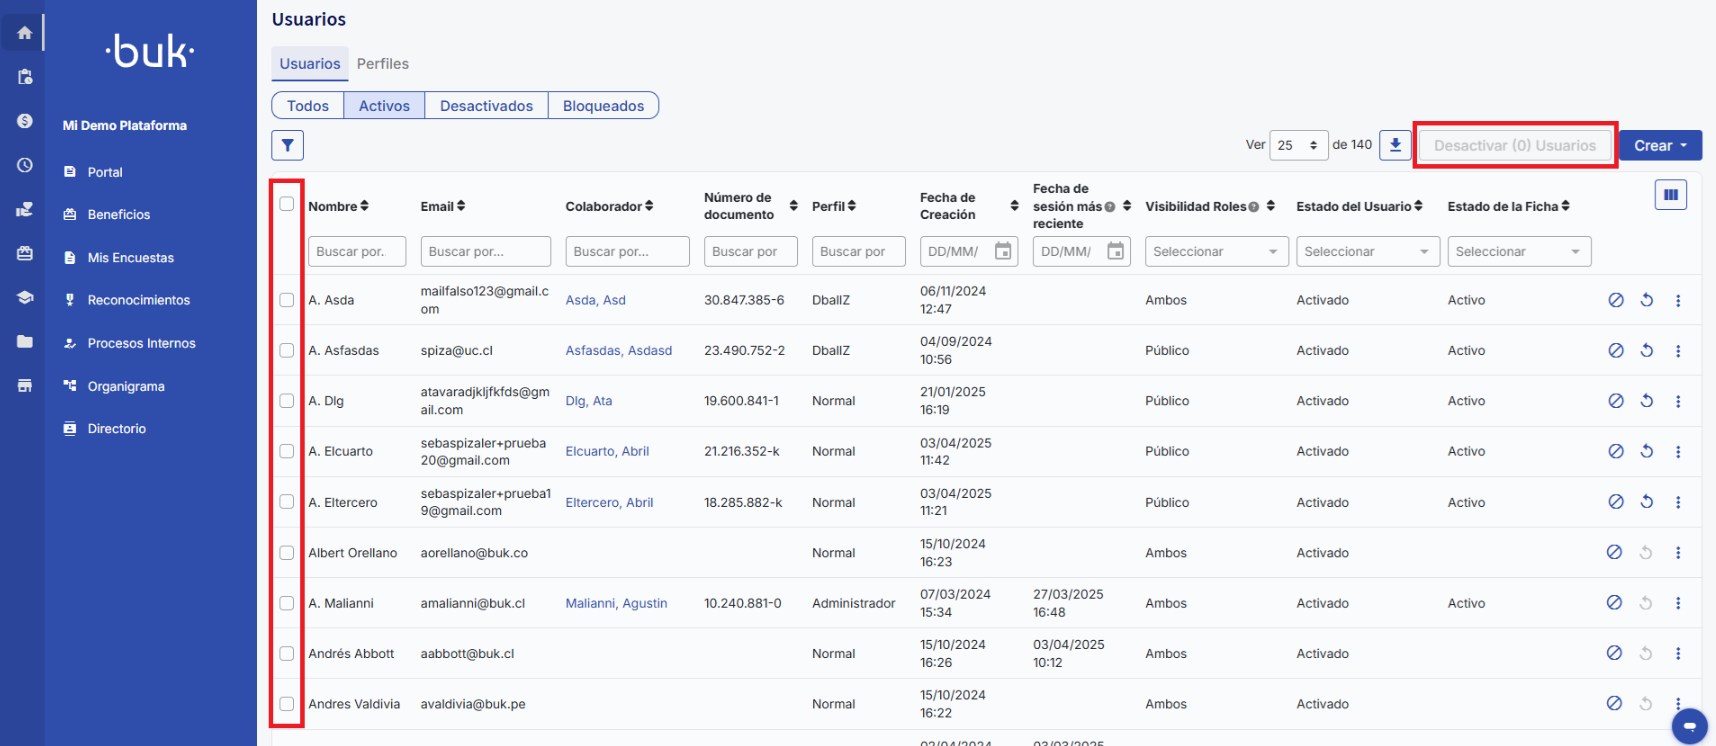Viewport: 1716px width, 746px height.
Task: Toggle the select-all header checkbox
Action: 287,204
